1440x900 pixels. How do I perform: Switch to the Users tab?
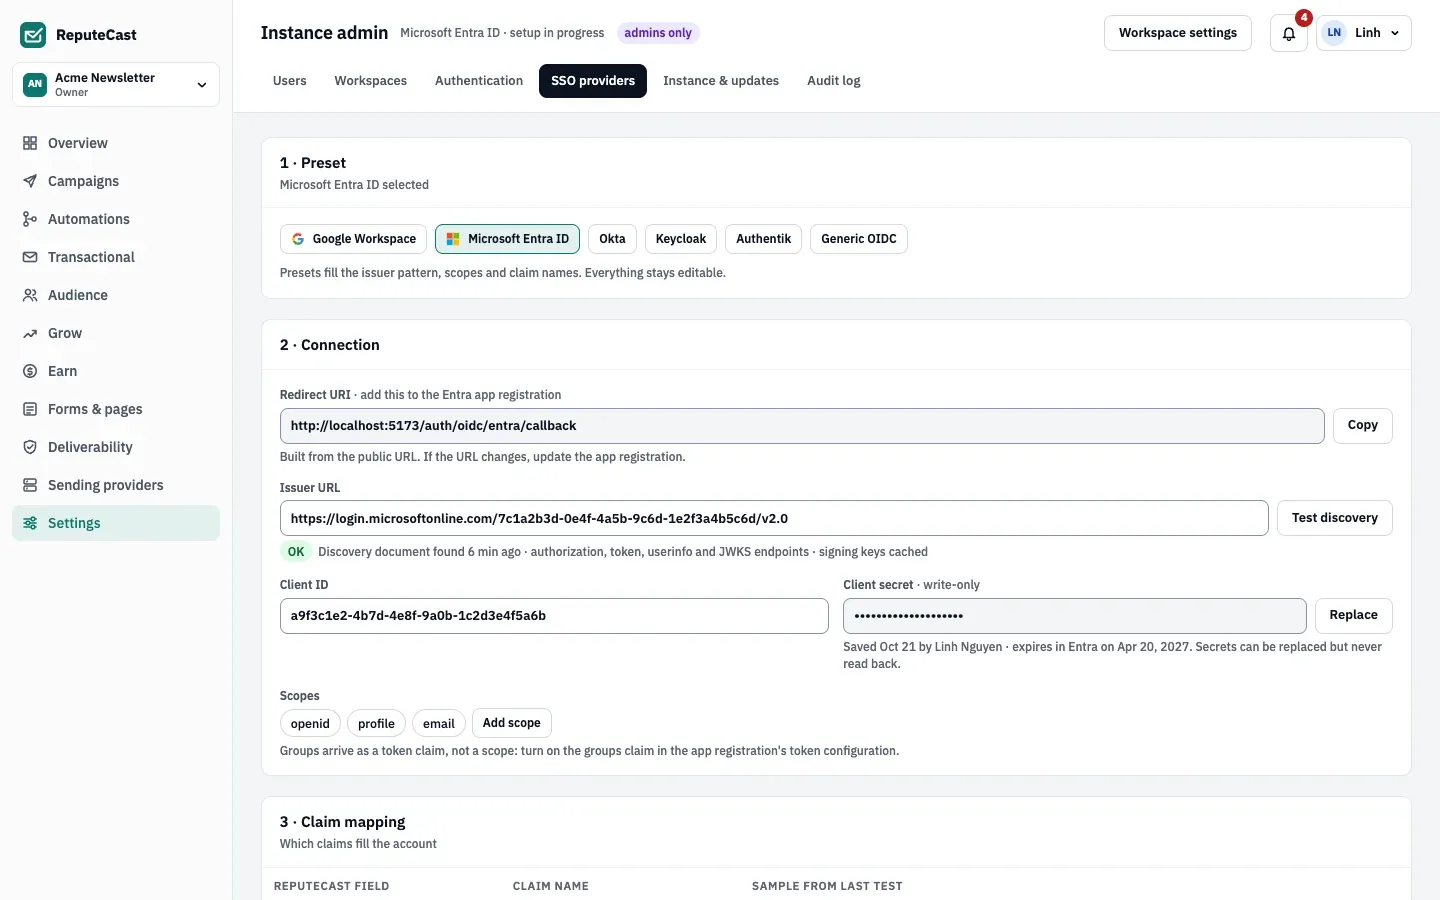[x=290, y=81]
